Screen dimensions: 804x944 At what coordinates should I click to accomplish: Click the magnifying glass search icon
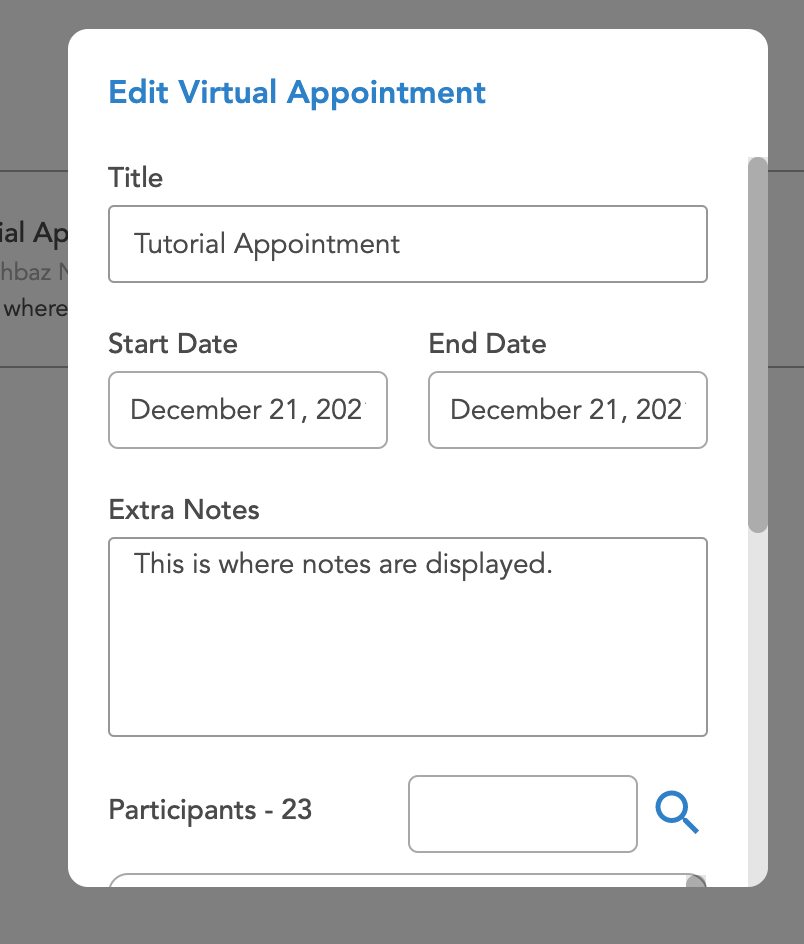coord(677,813)
